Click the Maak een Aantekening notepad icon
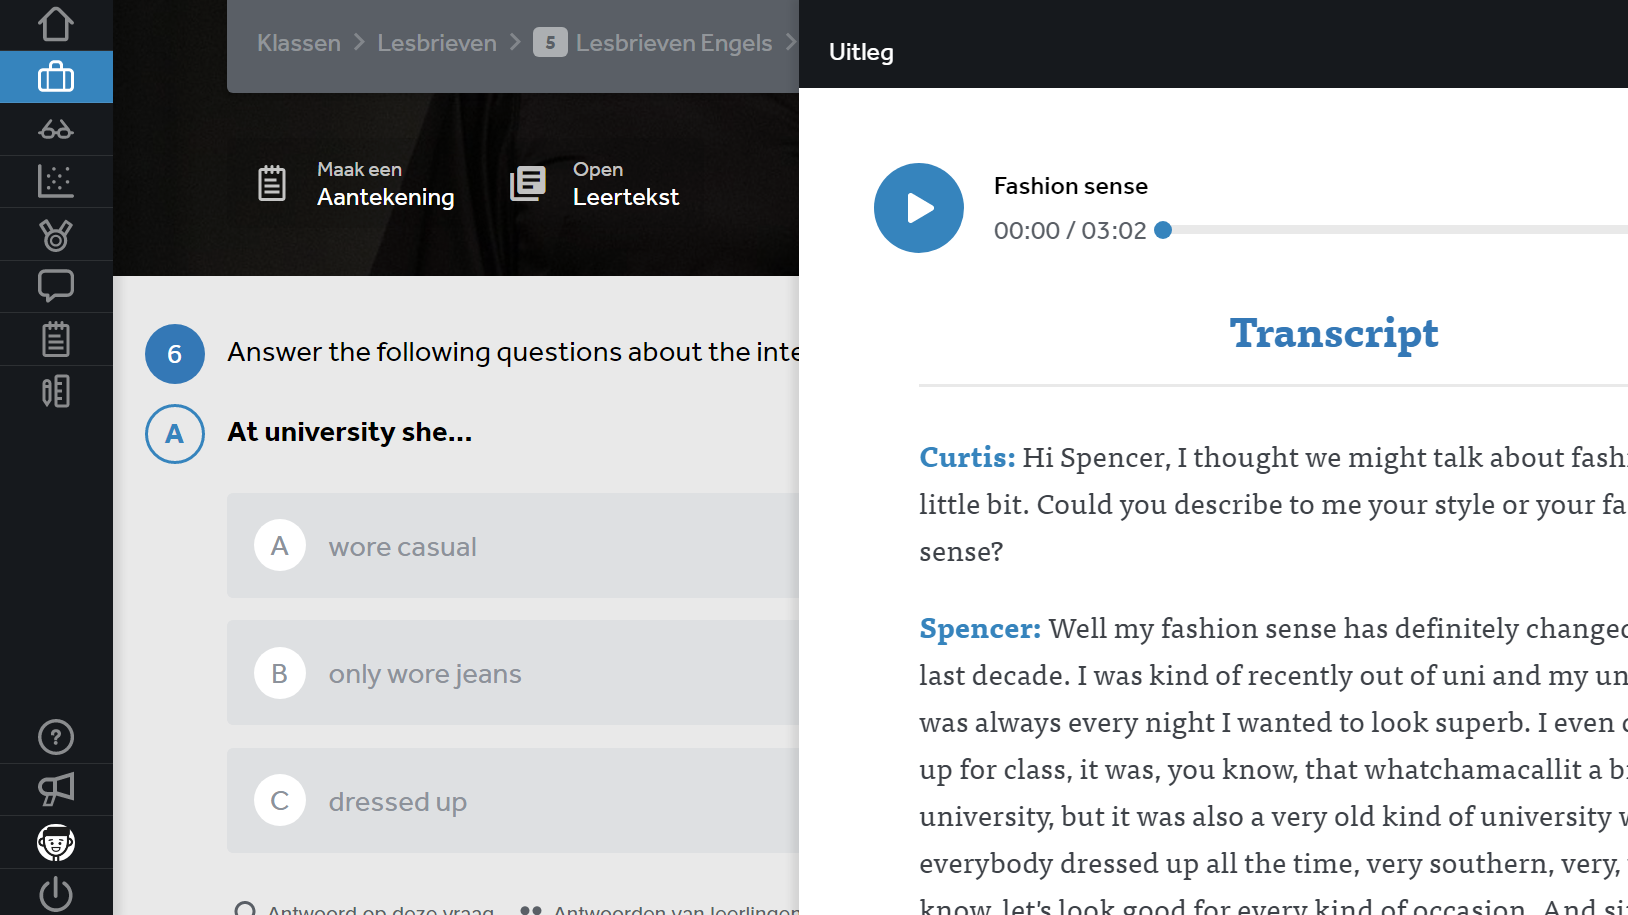1628x915 pixels. click(272, 184)
